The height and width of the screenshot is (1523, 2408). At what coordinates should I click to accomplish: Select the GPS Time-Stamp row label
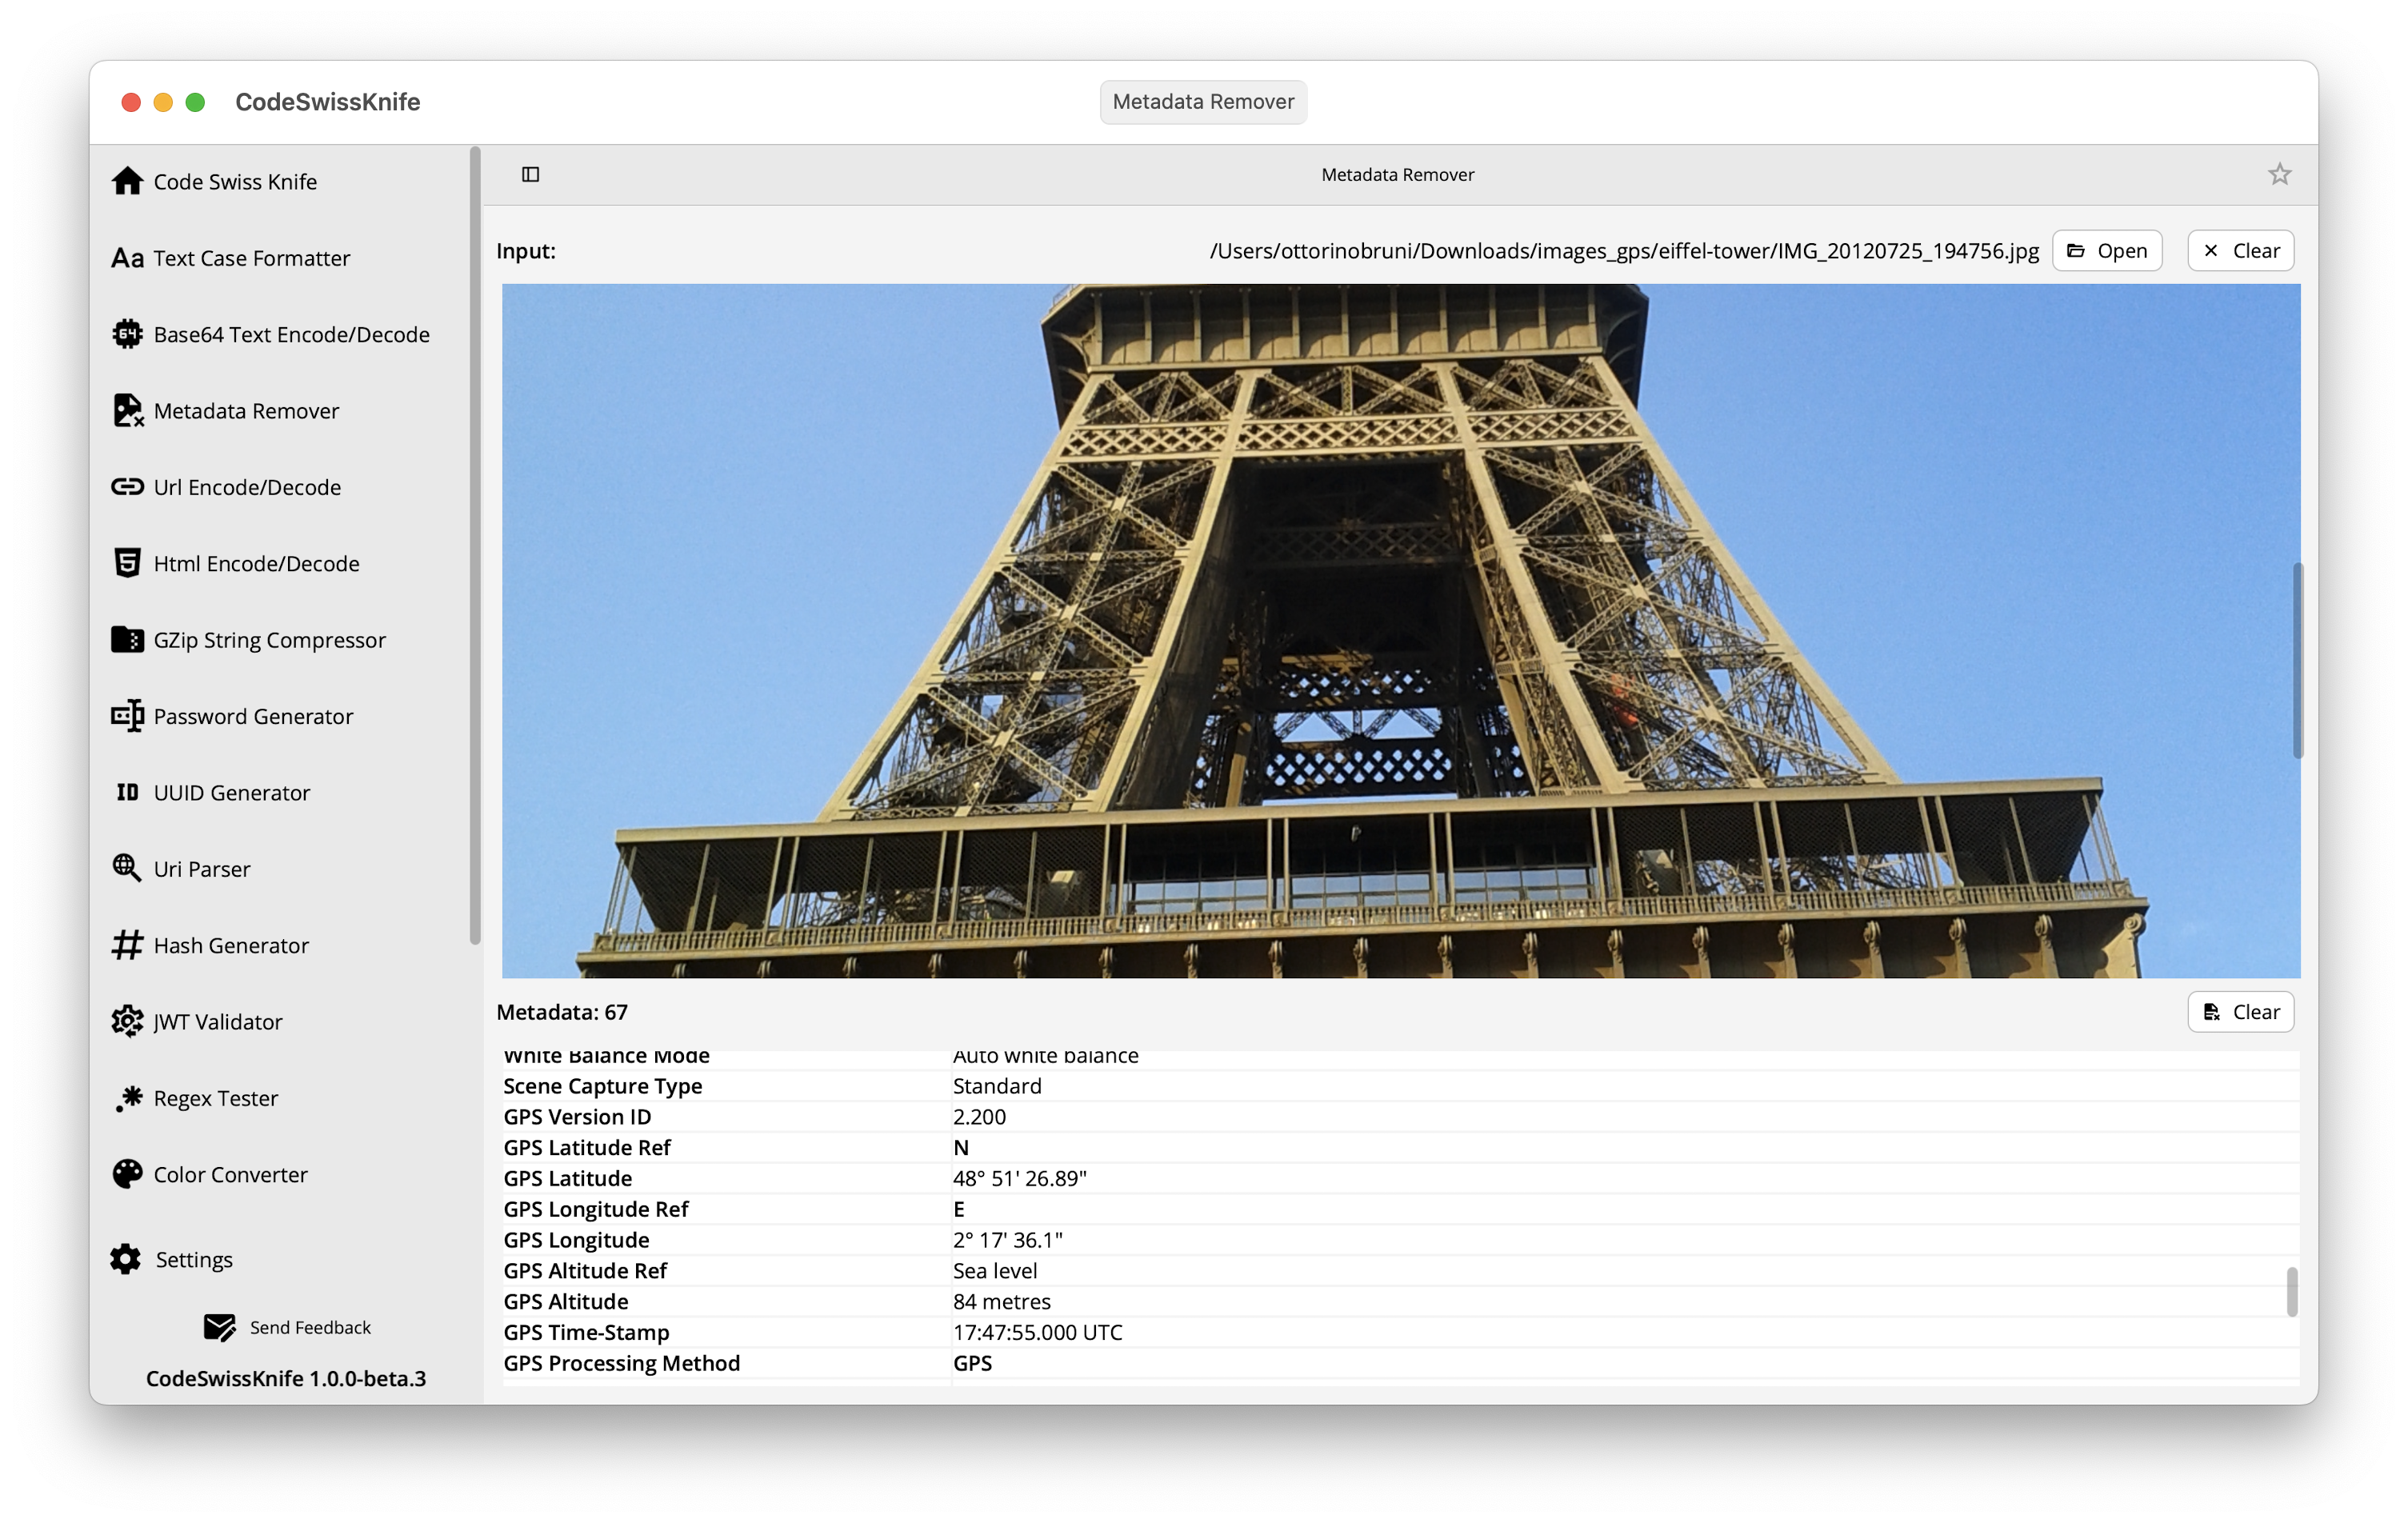[586, 1332]
